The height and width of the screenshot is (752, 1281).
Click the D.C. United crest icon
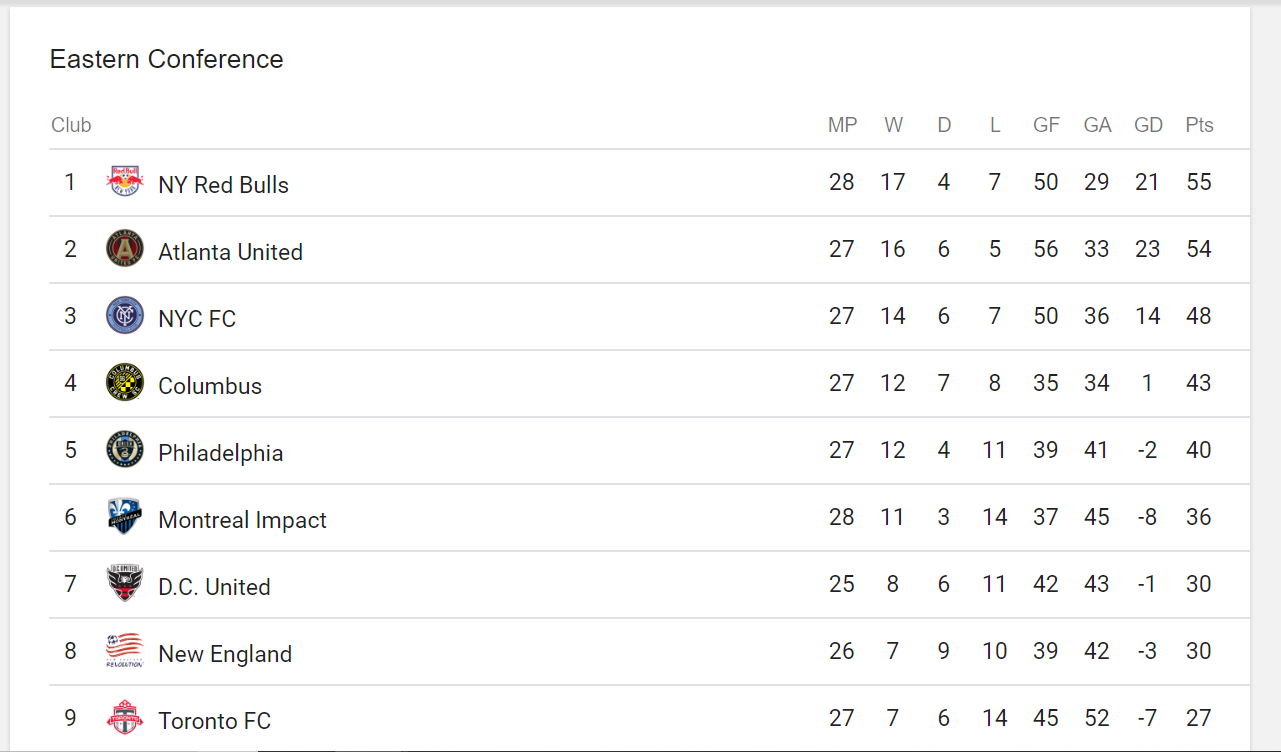125,584
